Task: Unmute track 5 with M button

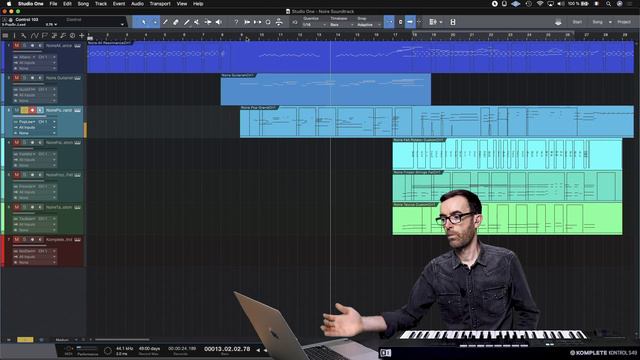Action: [17, 175]
